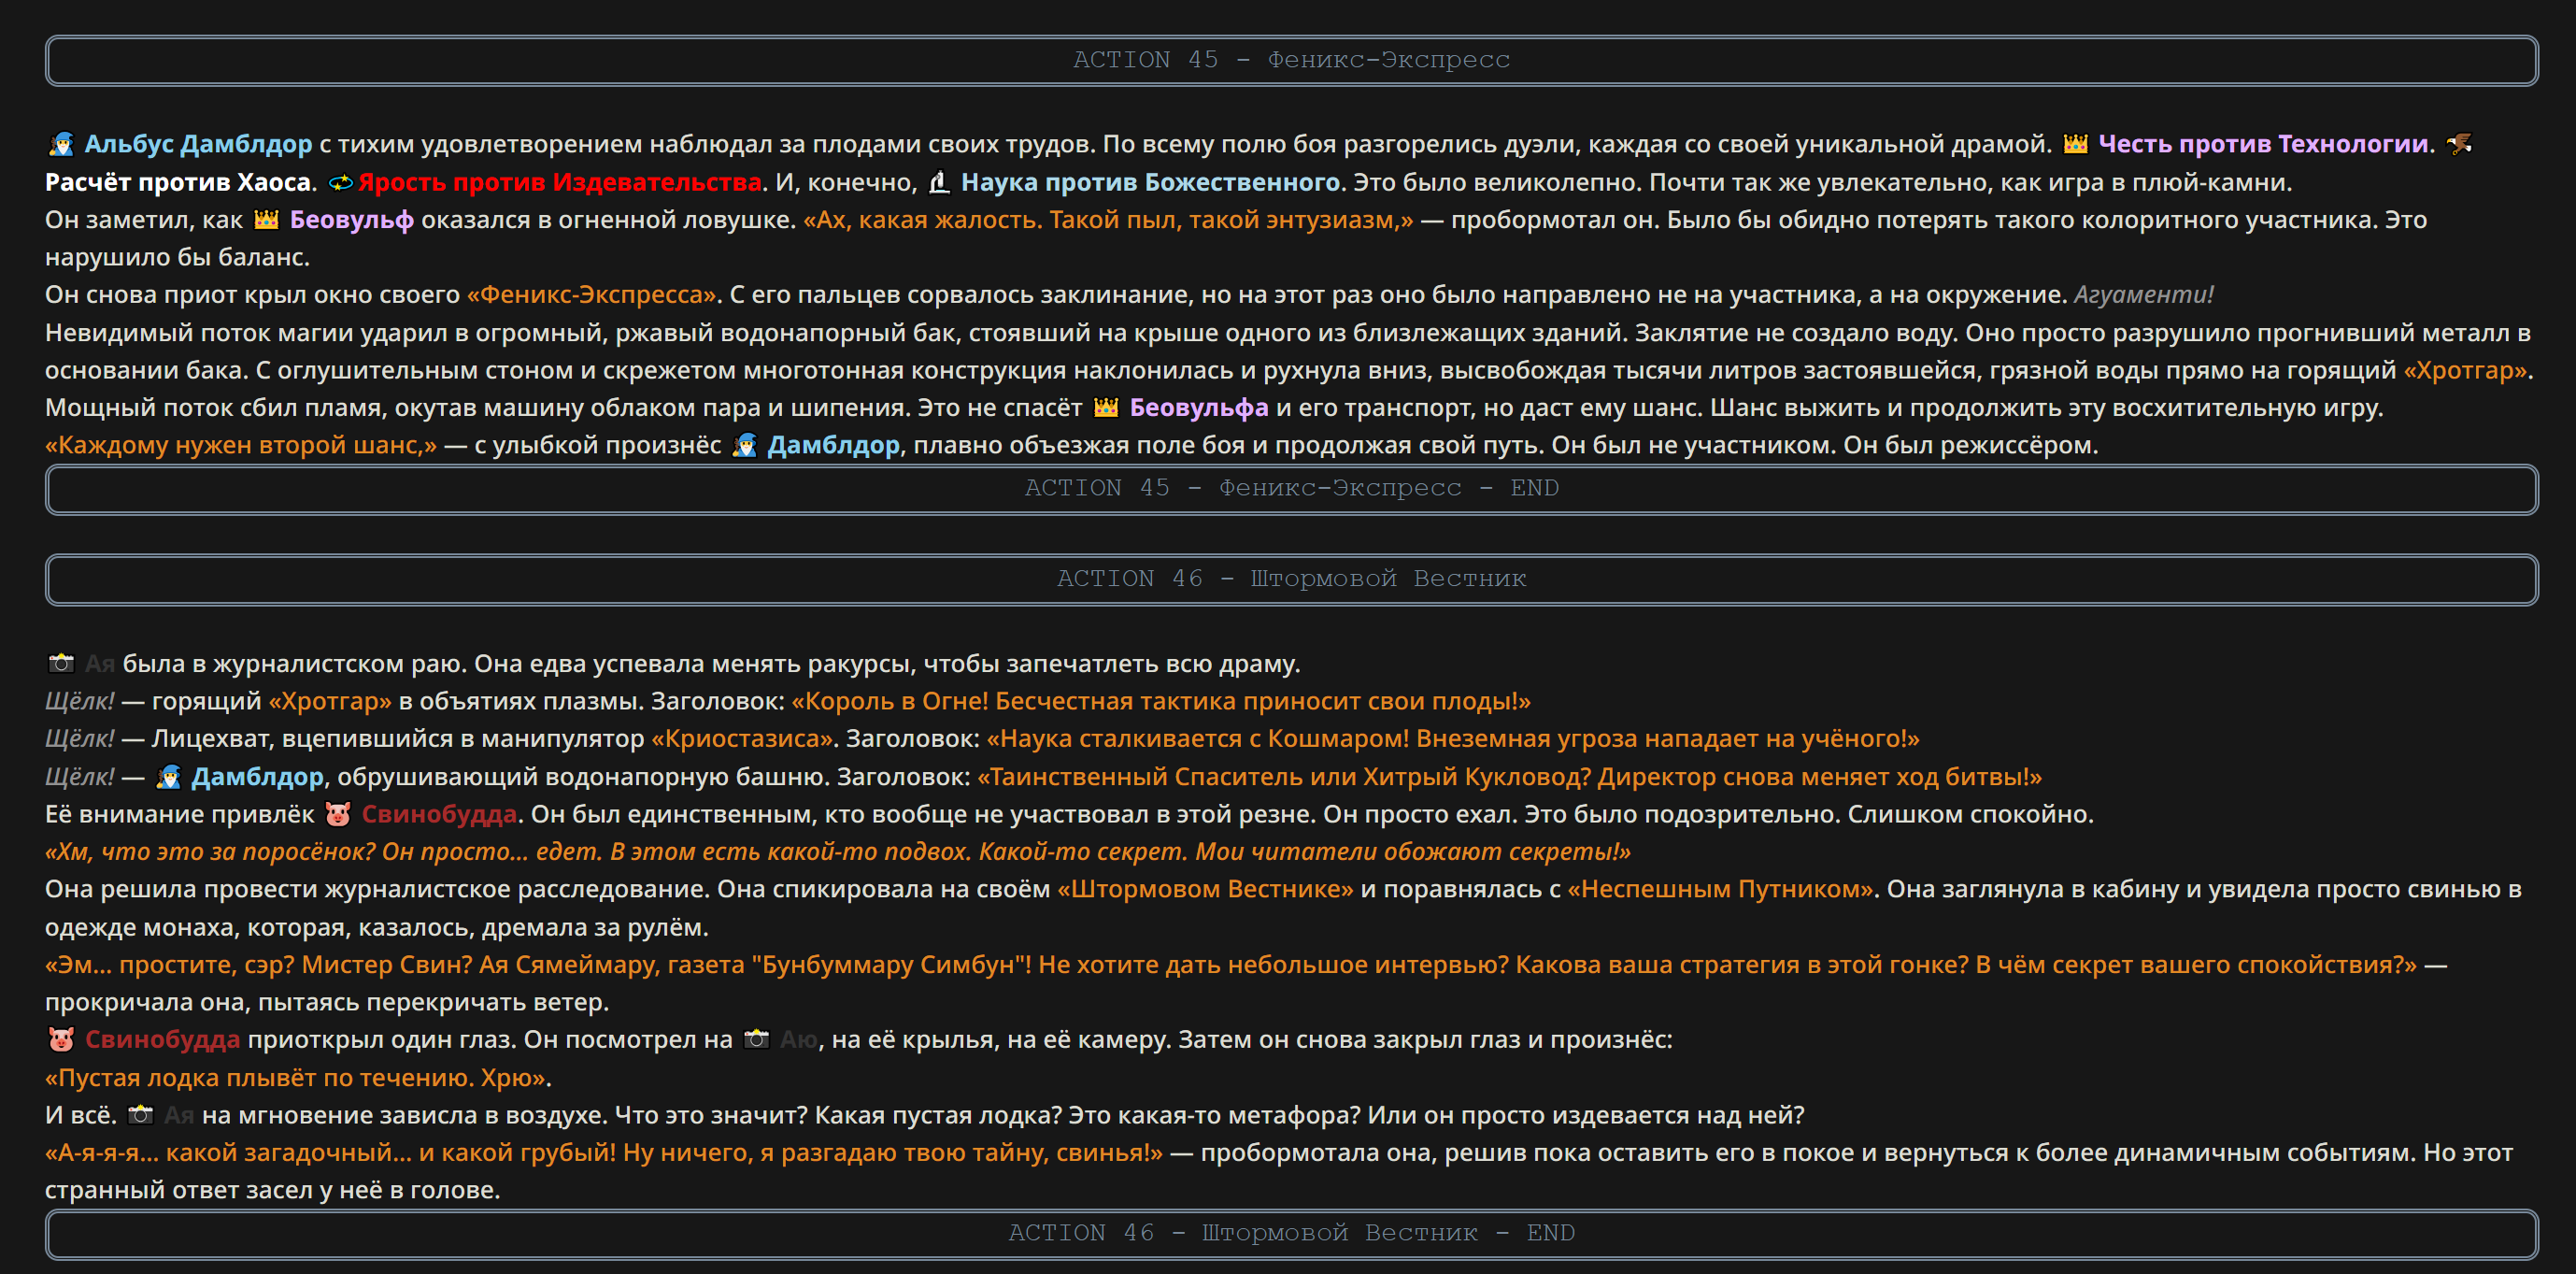Image resolution: width=2576 pixels, height=1274 pixels.
Task: Click orange «Криостазиса» text
Action: click(x=742, y=739)
